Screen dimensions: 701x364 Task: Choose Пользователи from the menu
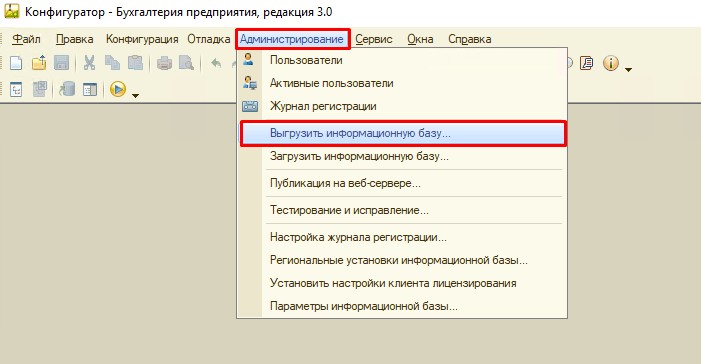tap(402, 60)
